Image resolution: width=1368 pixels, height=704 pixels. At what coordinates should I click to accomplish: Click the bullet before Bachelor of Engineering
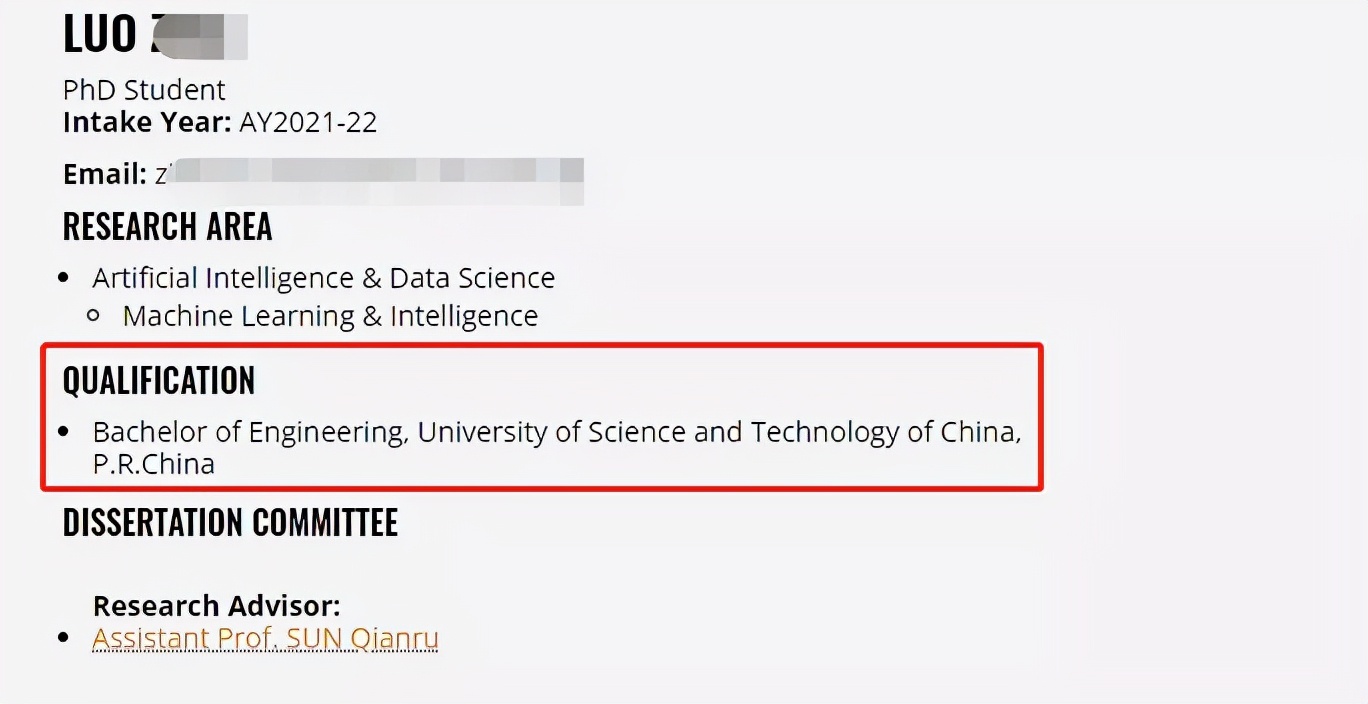coord(65,433)
